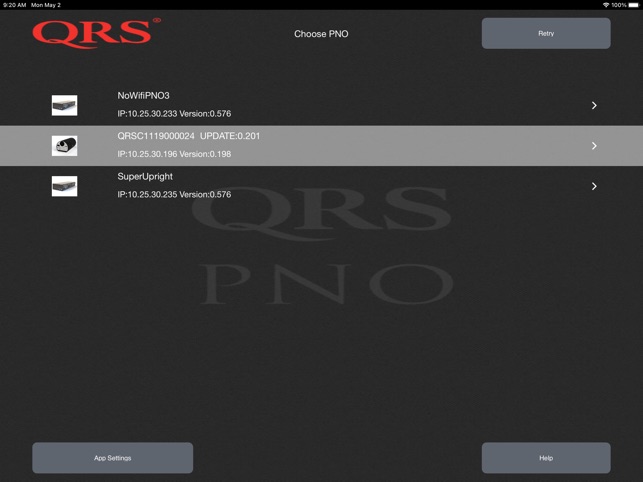
Task: Click the Choose PNO title
Action: coord(321,34)
